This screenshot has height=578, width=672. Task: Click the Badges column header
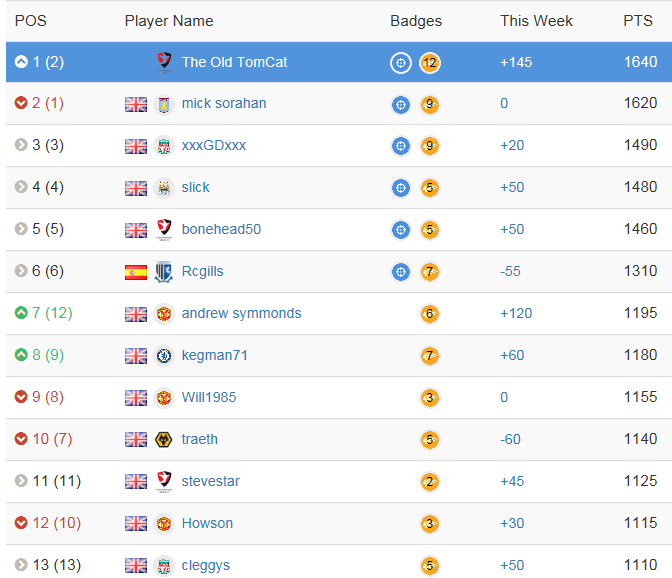coord(416,21)
